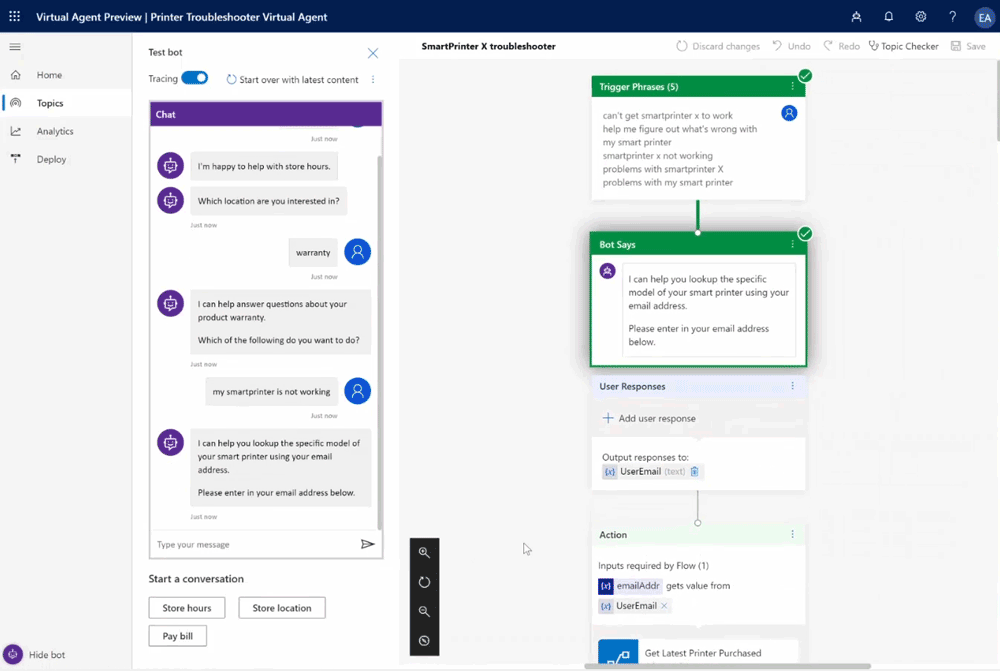Click the user icon in Trigger Phrases node

[x=789, y=114]
